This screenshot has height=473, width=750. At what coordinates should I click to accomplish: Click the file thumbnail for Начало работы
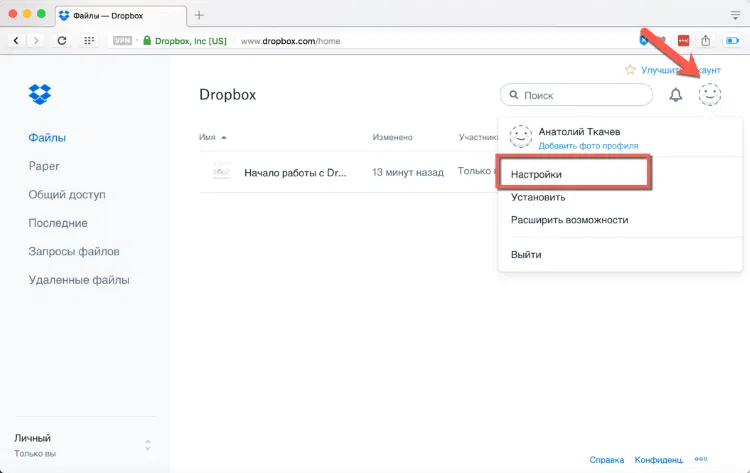(221, 171)
